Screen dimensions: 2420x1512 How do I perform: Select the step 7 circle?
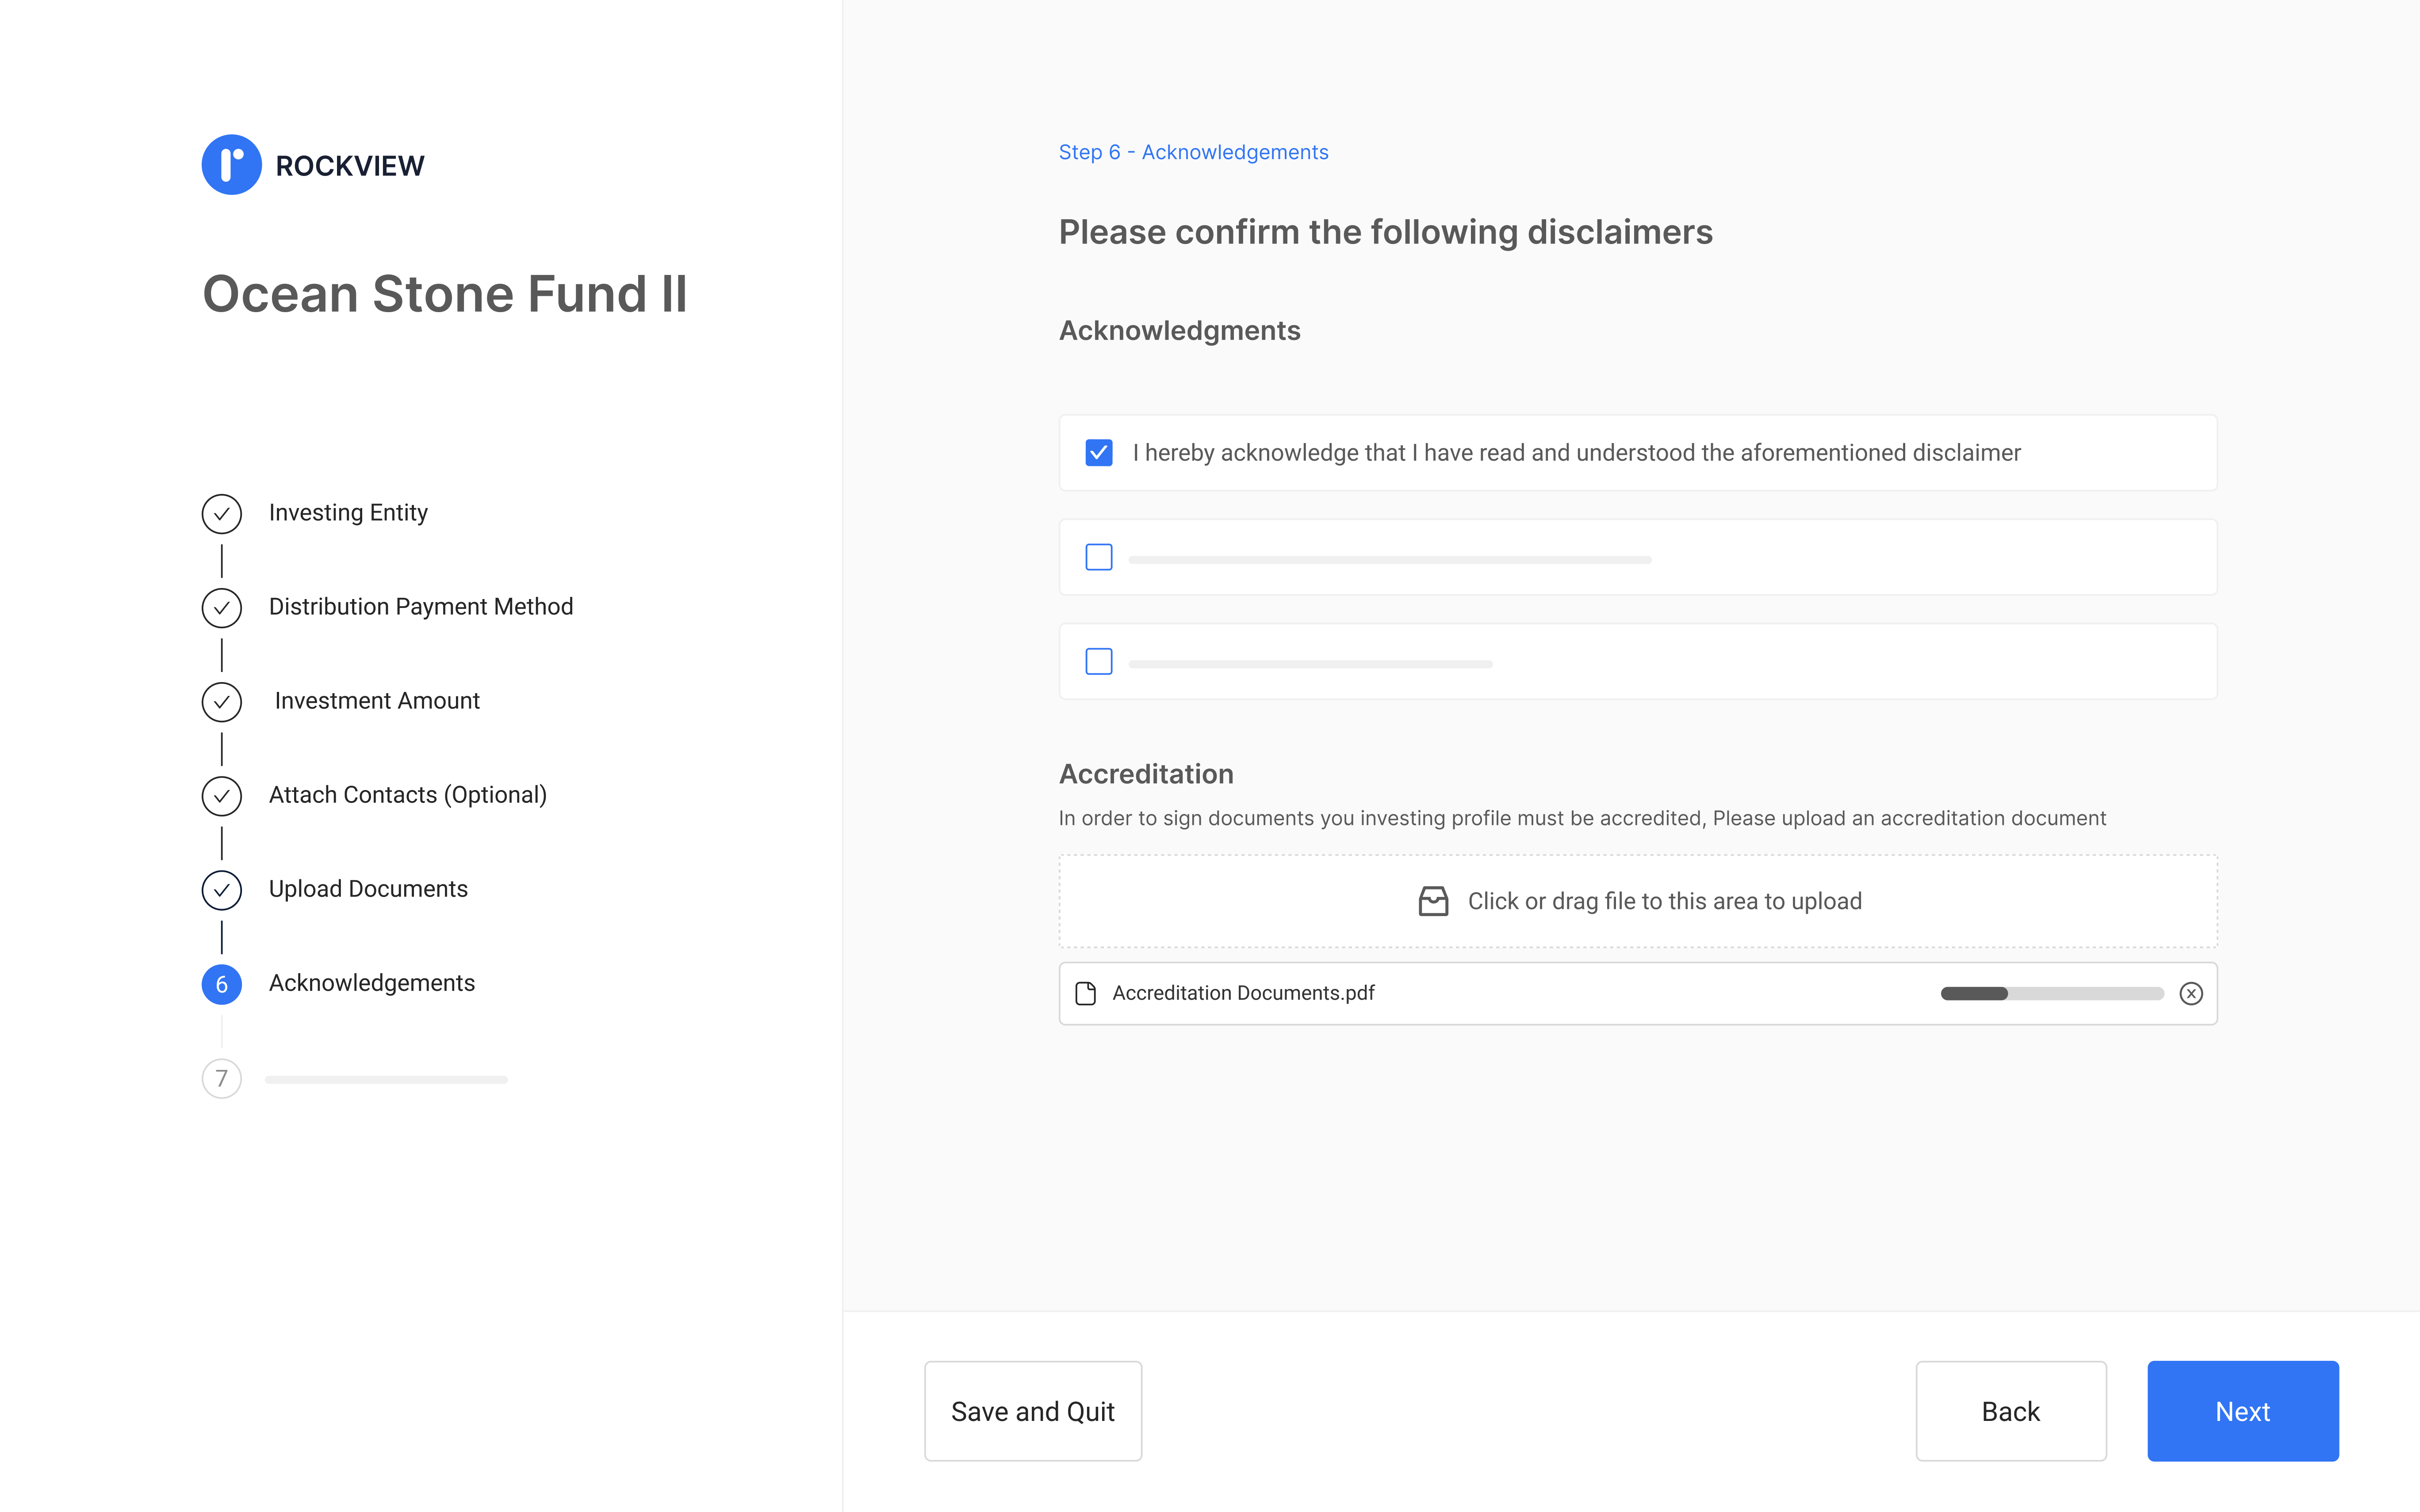tap(222, 1078)
